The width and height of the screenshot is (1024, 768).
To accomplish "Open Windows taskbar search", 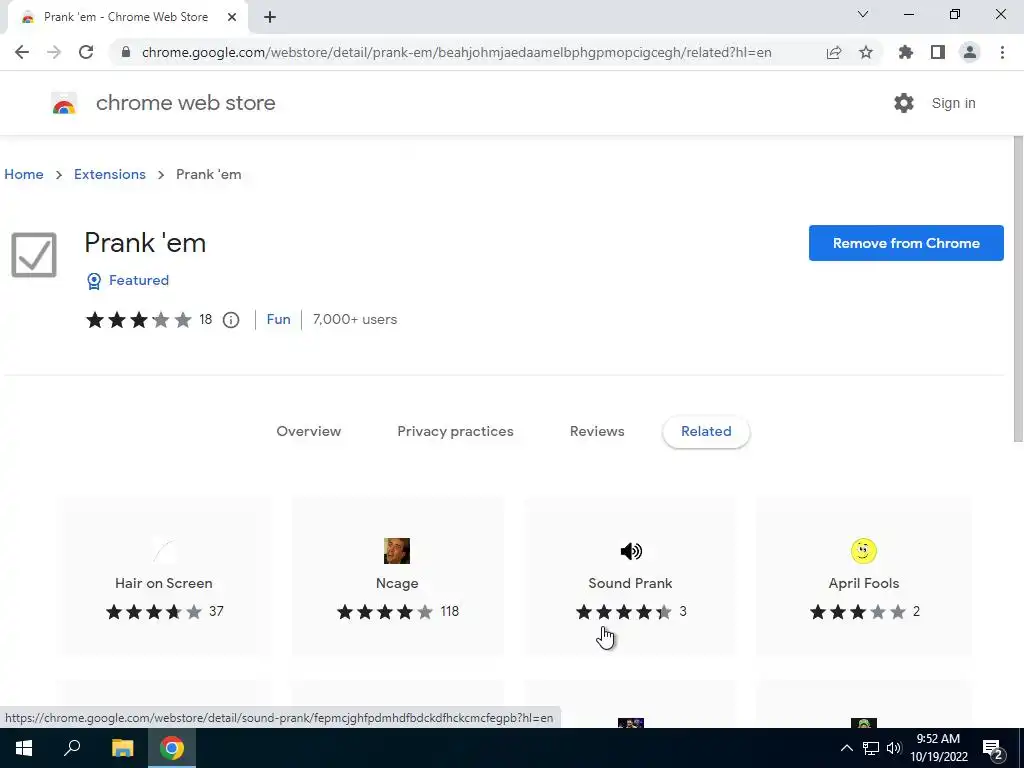I will point(72,748).
